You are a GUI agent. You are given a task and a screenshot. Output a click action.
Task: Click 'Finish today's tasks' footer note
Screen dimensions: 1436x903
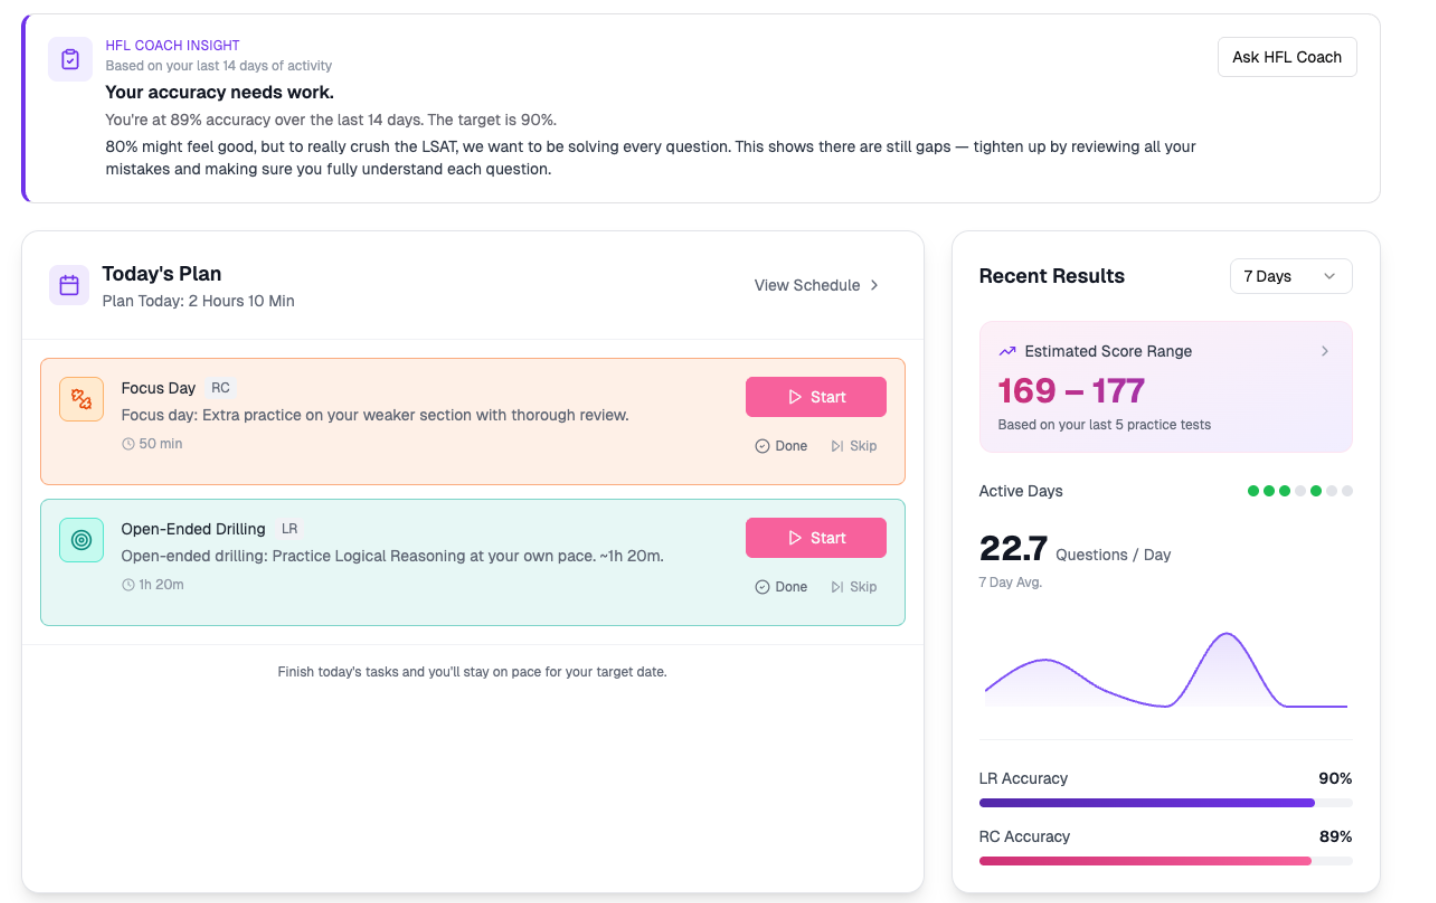point(472,672)
